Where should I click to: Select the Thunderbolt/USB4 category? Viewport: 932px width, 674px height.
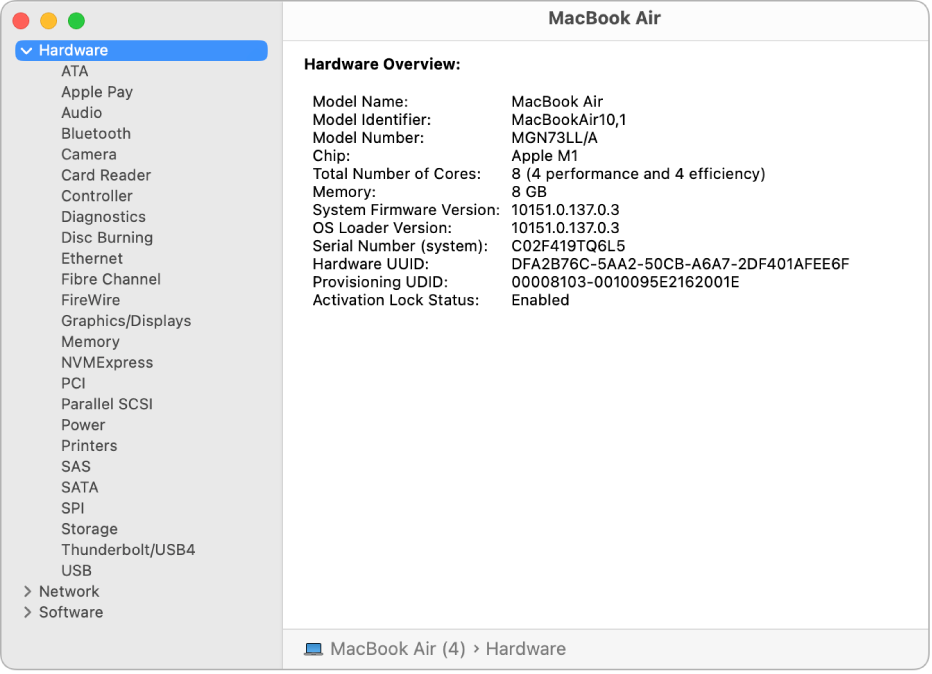pyautogui.click(x=128, y=549)
